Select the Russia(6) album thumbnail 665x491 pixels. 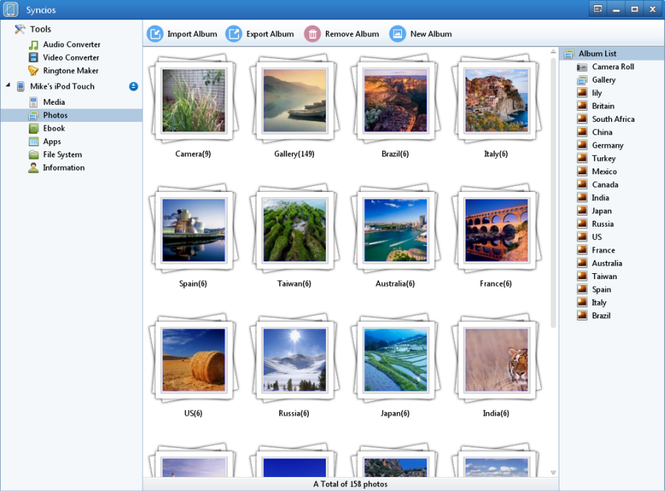click(294, 360)
